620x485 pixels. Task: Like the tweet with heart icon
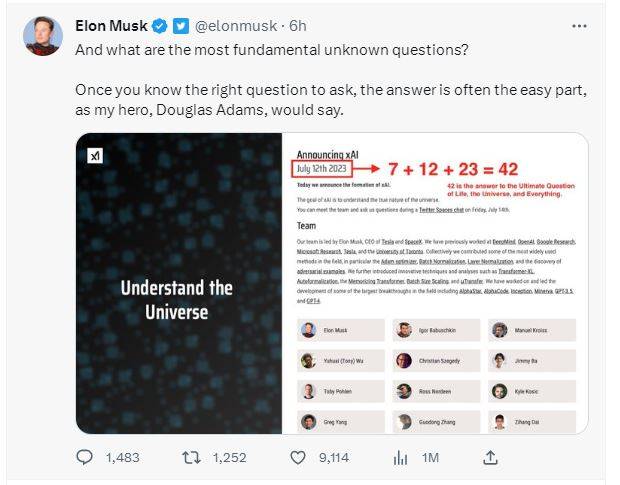[x=296, y=457]
